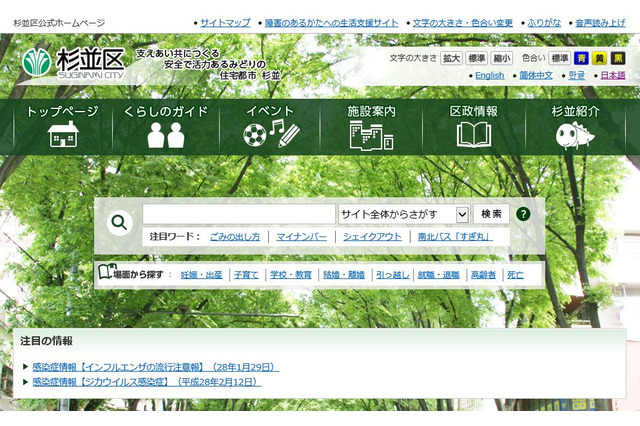
Task: Open 障害のあるかたへの生活支援サイト link
Action: tap(331, 23)
